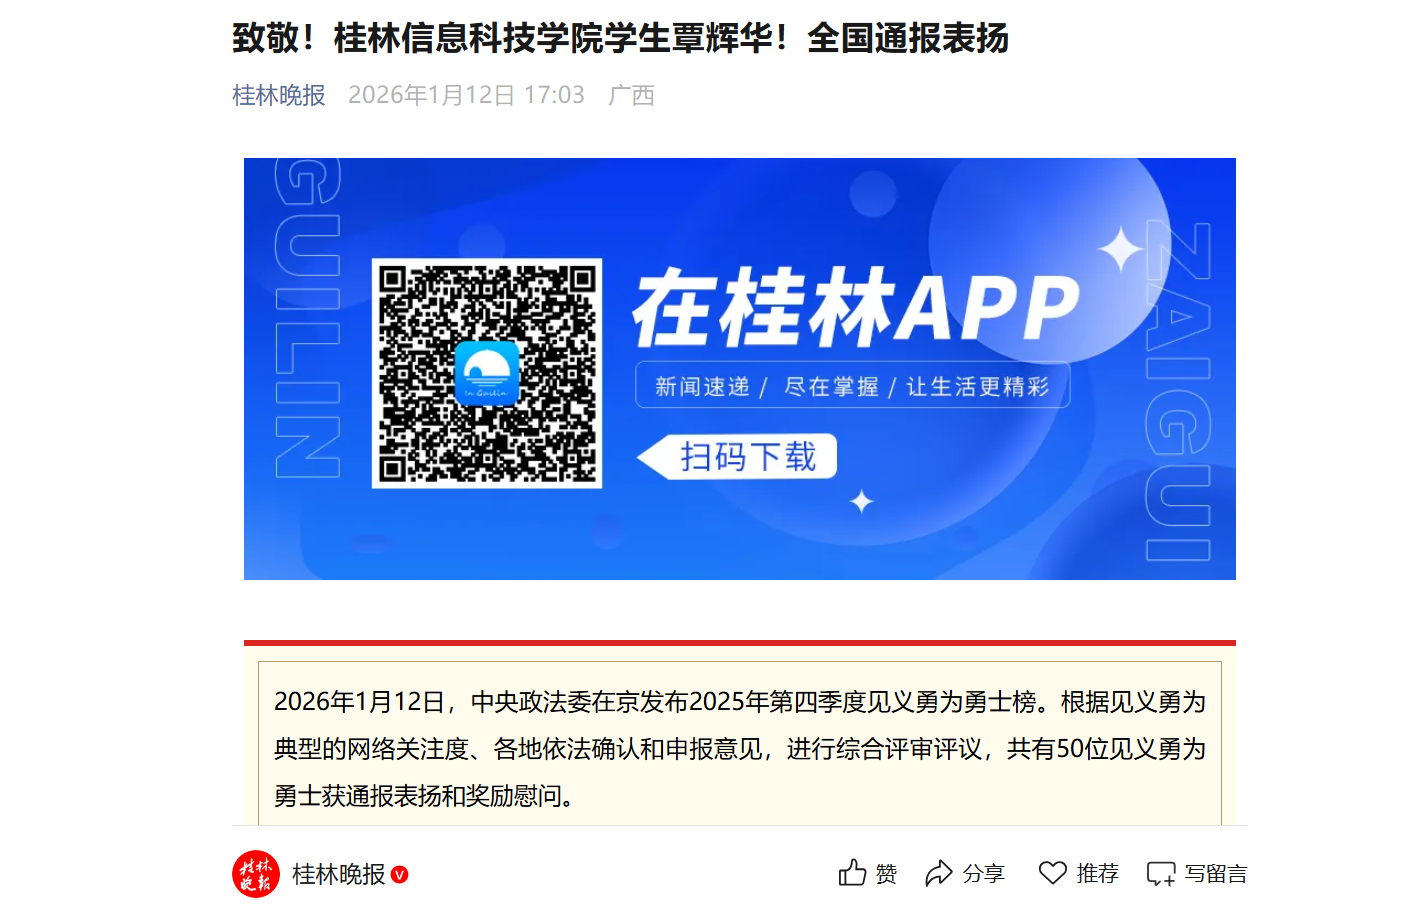
Task: Click the 扫码下载 button on the banner
Action: point(738,457)
